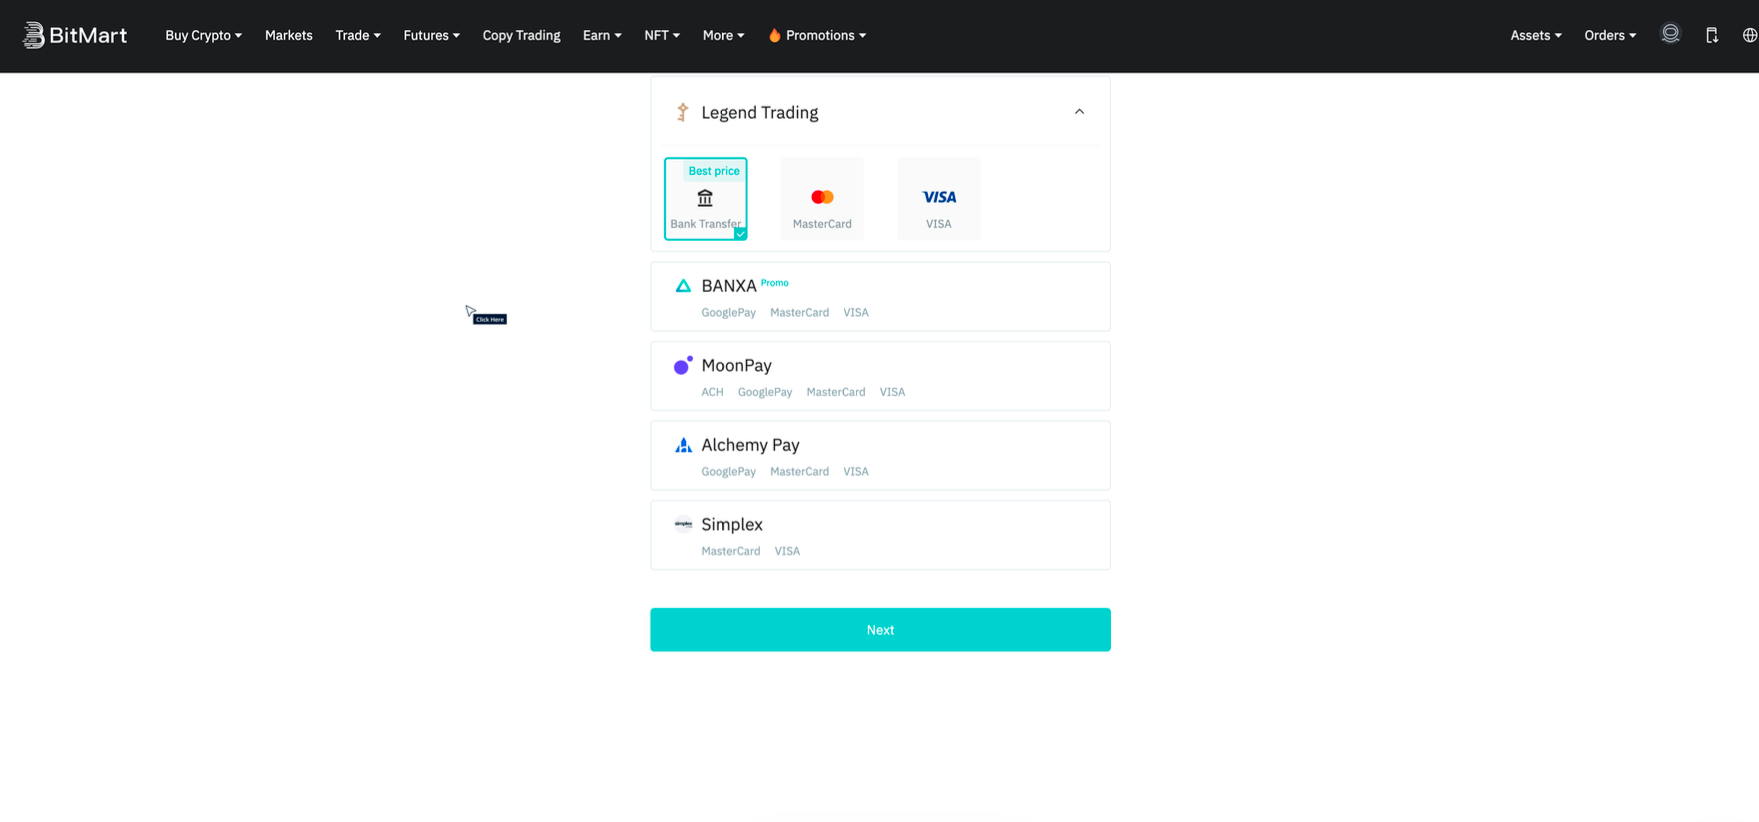
Task: Expand the More menu
Action: [x=723, y=35]
